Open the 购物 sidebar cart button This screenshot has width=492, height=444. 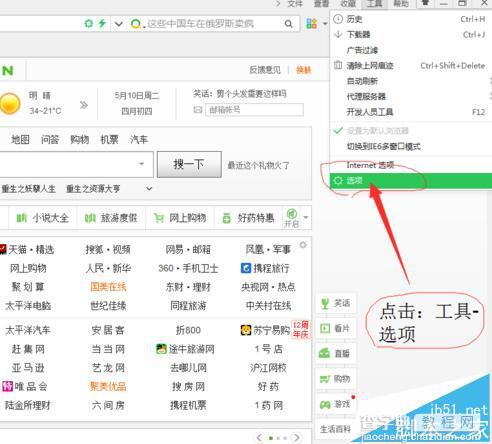[x=336, y=379]
